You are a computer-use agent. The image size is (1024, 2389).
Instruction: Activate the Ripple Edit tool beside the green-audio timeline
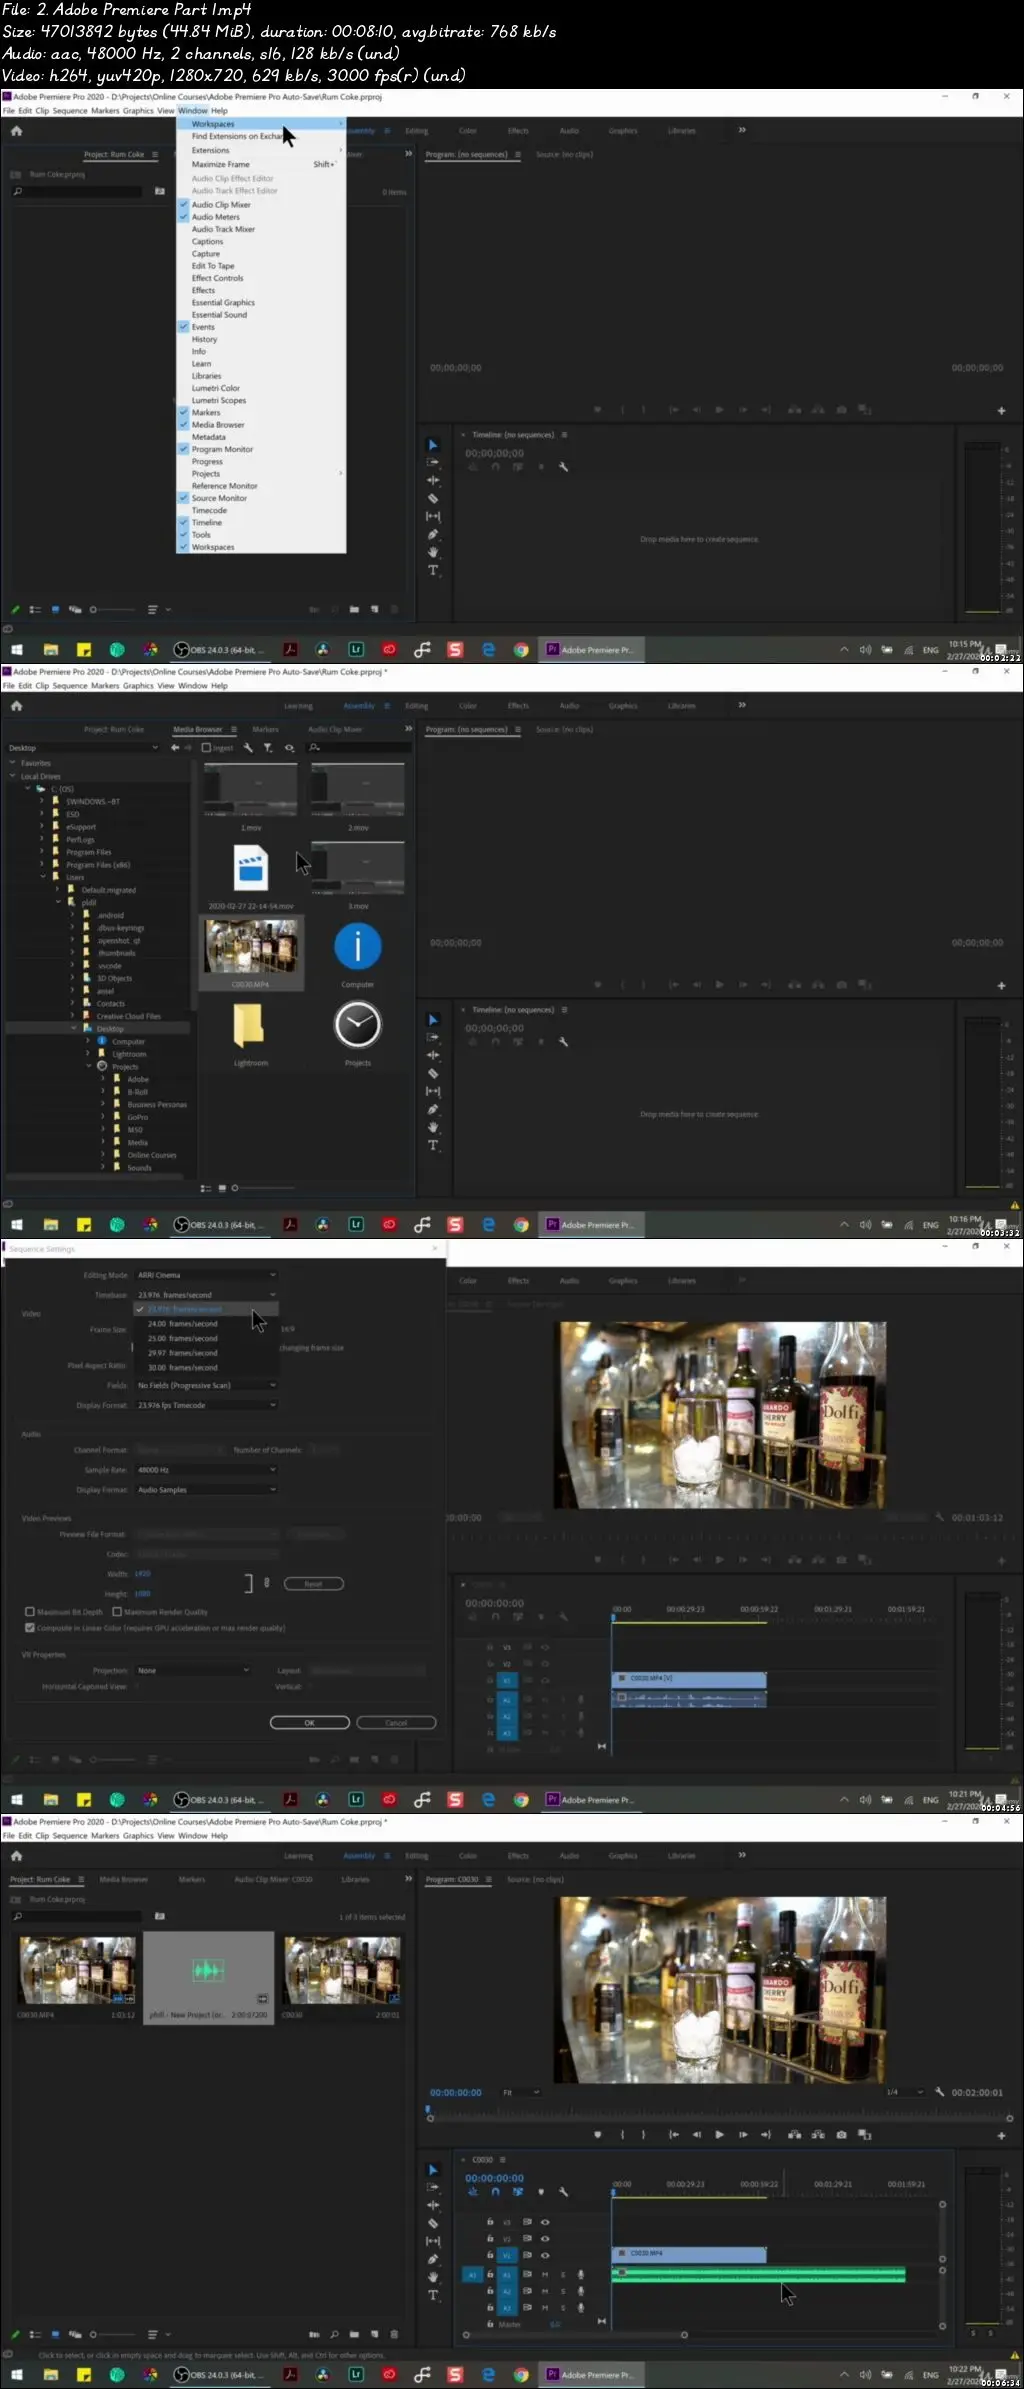[433, 2205]
